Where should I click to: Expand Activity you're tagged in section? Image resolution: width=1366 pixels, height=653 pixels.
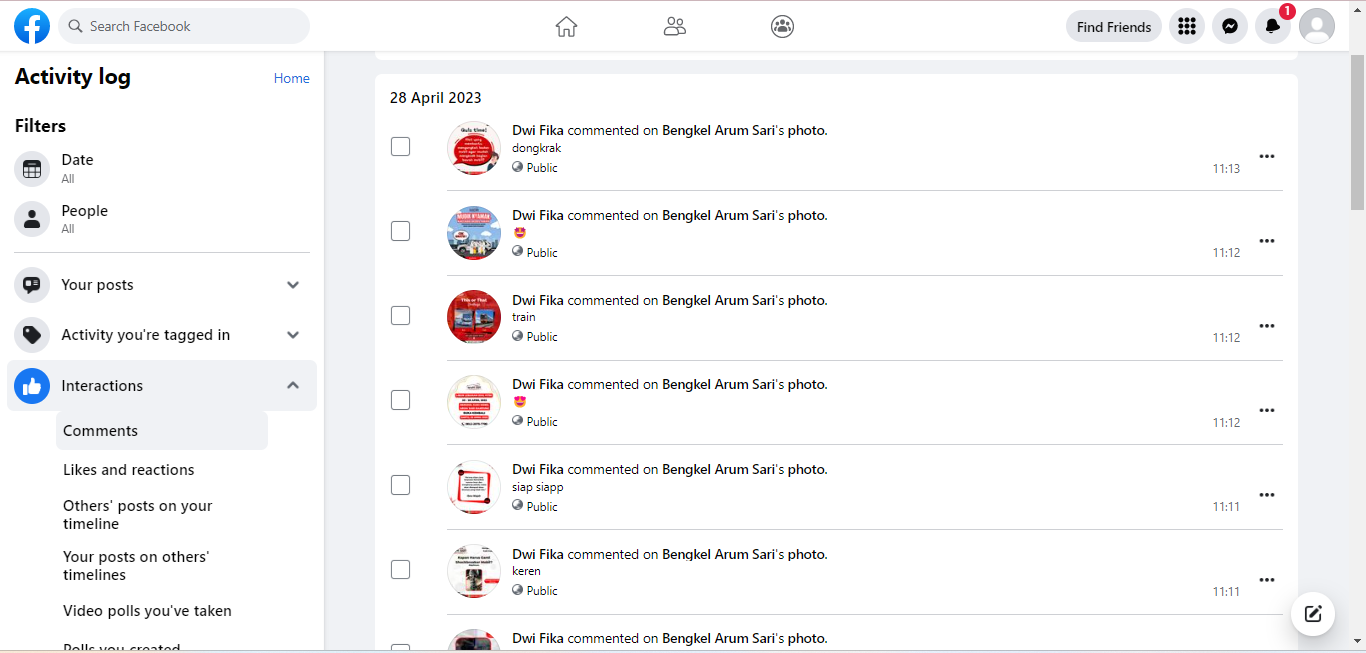[x=293, y=335]
